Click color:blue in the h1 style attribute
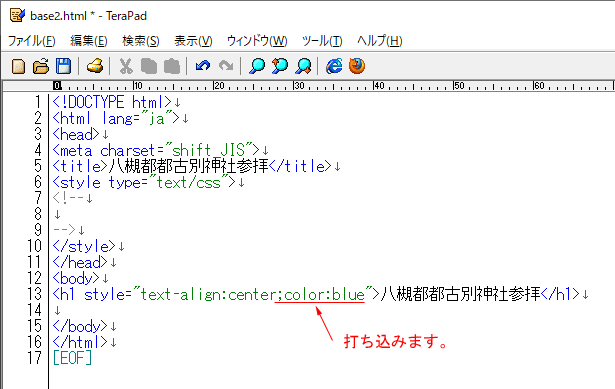 click(324, 294)
